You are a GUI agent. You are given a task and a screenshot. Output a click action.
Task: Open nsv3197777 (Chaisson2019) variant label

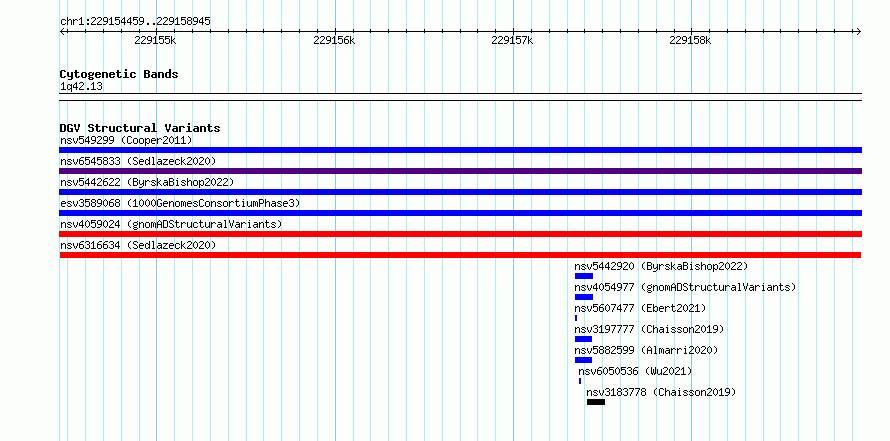(649, 329)
